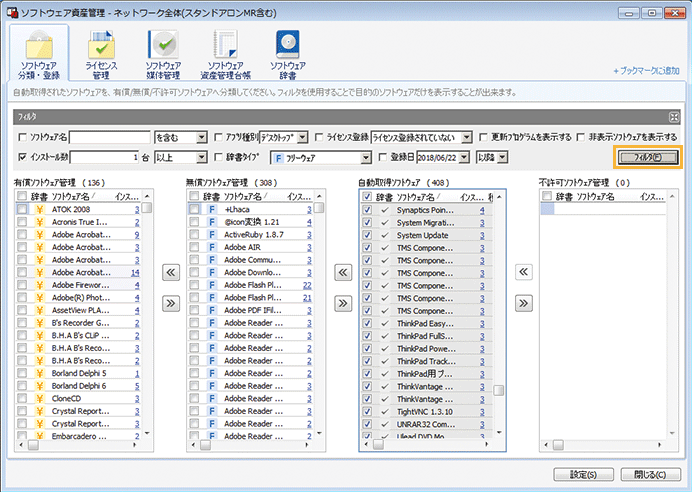This screenshot has height=492, width=692.
Task: Open install count 22 link for Adobe Flash Player
Action: point(307,285)
